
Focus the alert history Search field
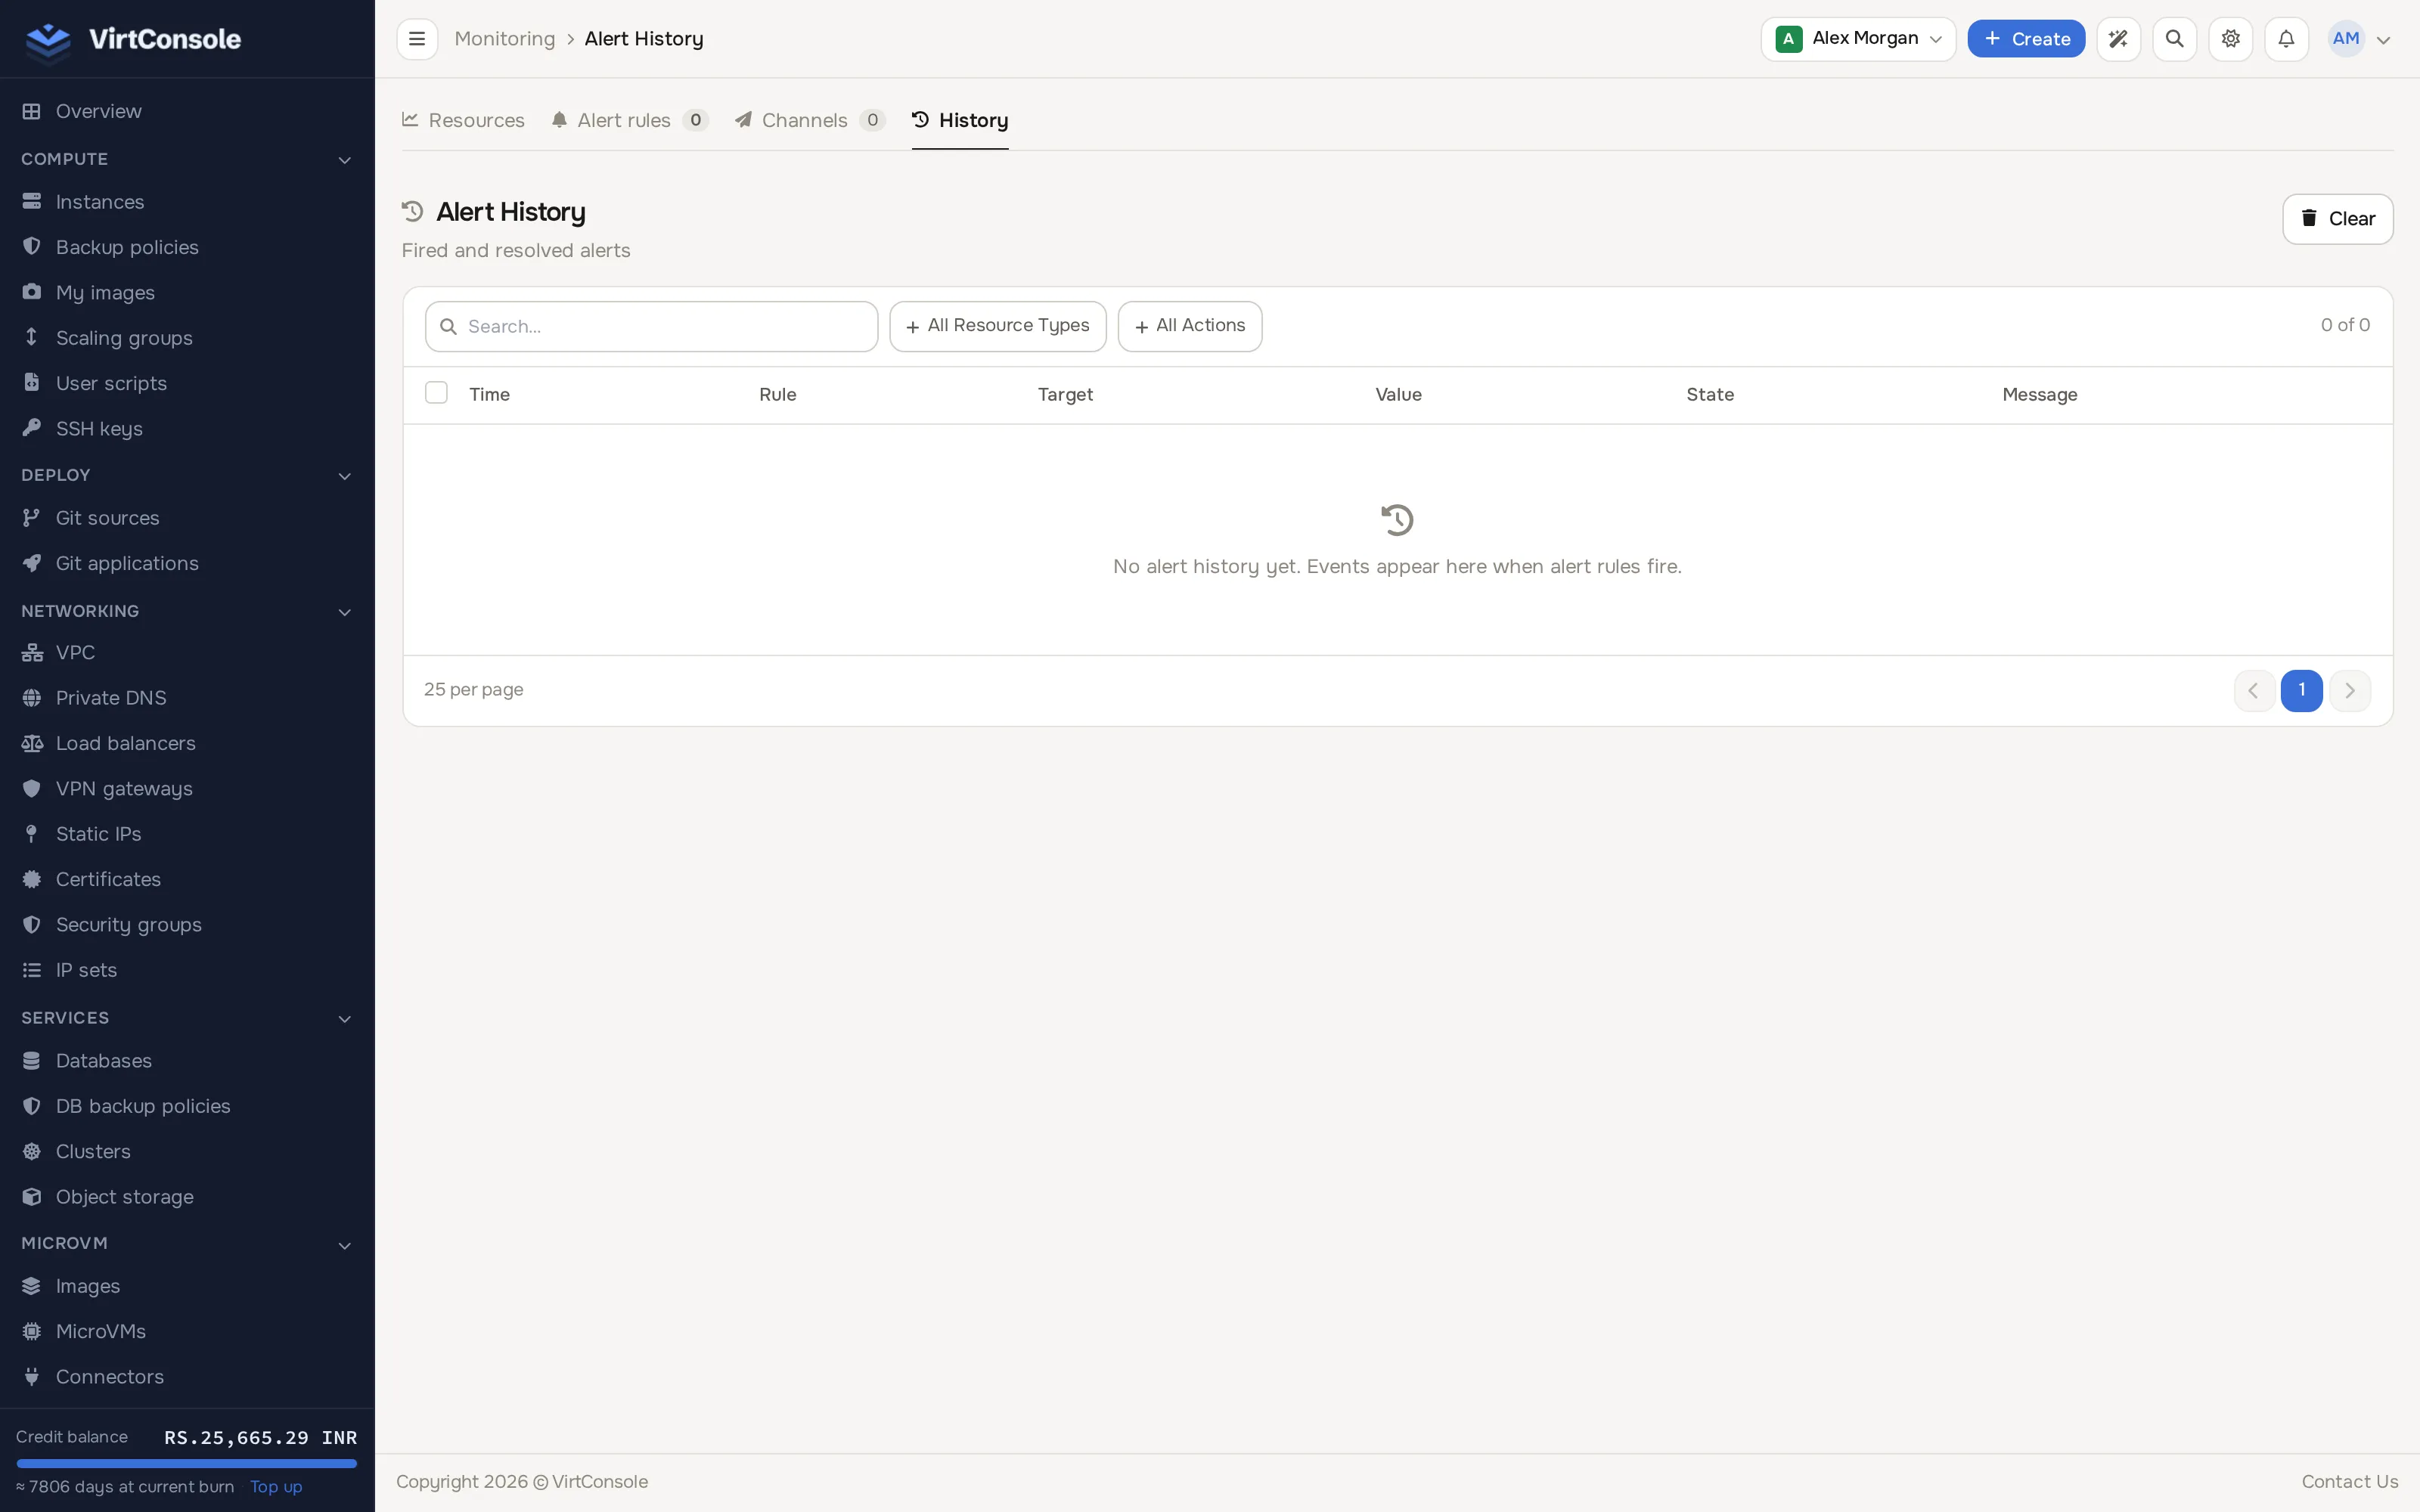pos(651,326)
